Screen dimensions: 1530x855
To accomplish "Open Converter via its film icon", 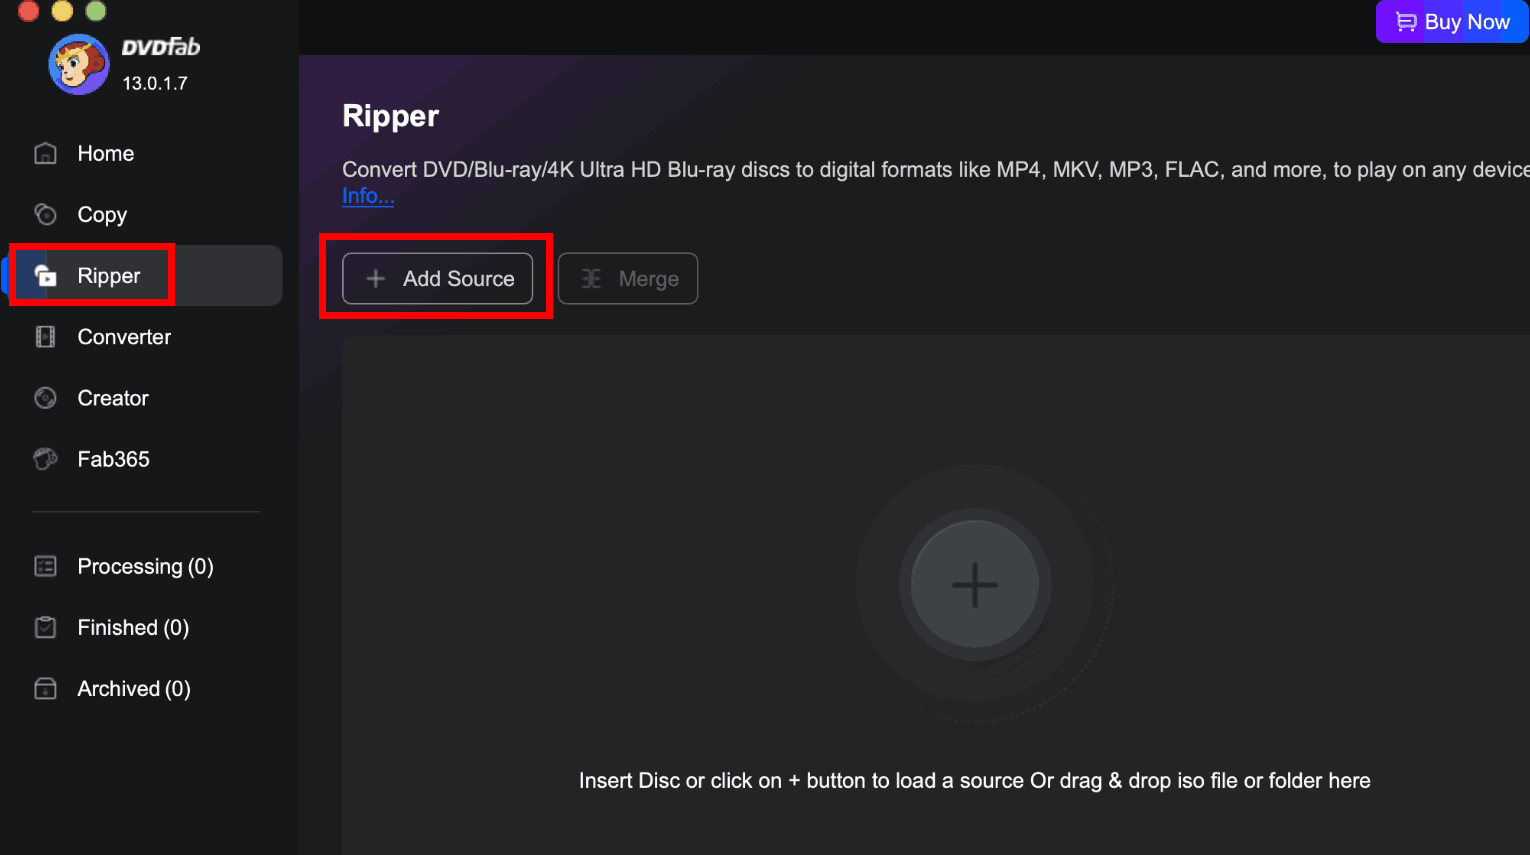I will tap(45, 337).
